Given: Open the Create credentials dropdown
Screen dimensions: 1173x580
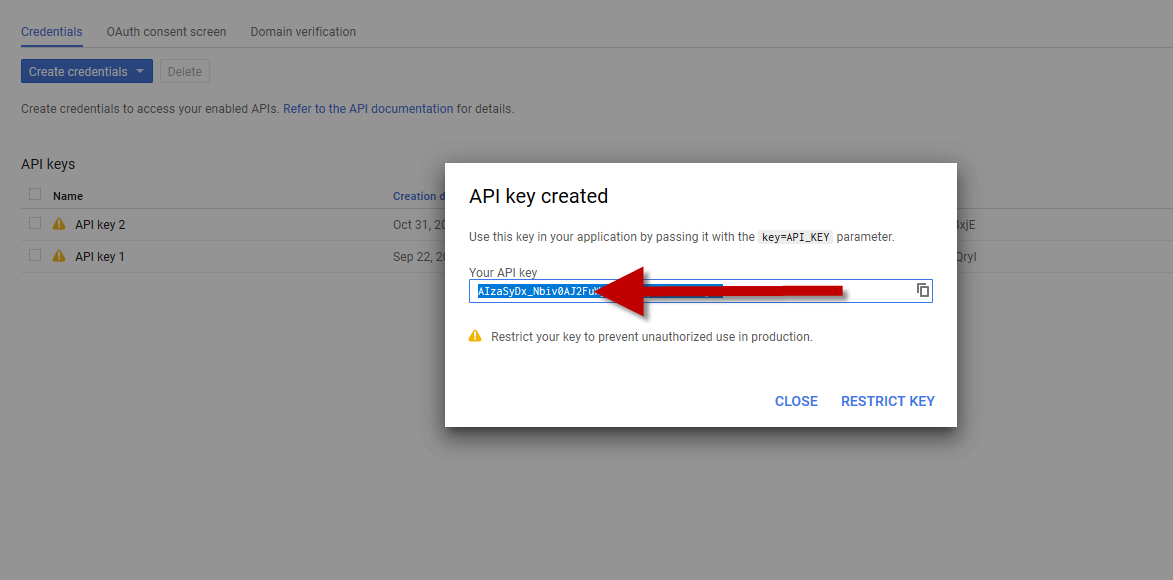Looking at the screenshot, I should coord(86,71).
